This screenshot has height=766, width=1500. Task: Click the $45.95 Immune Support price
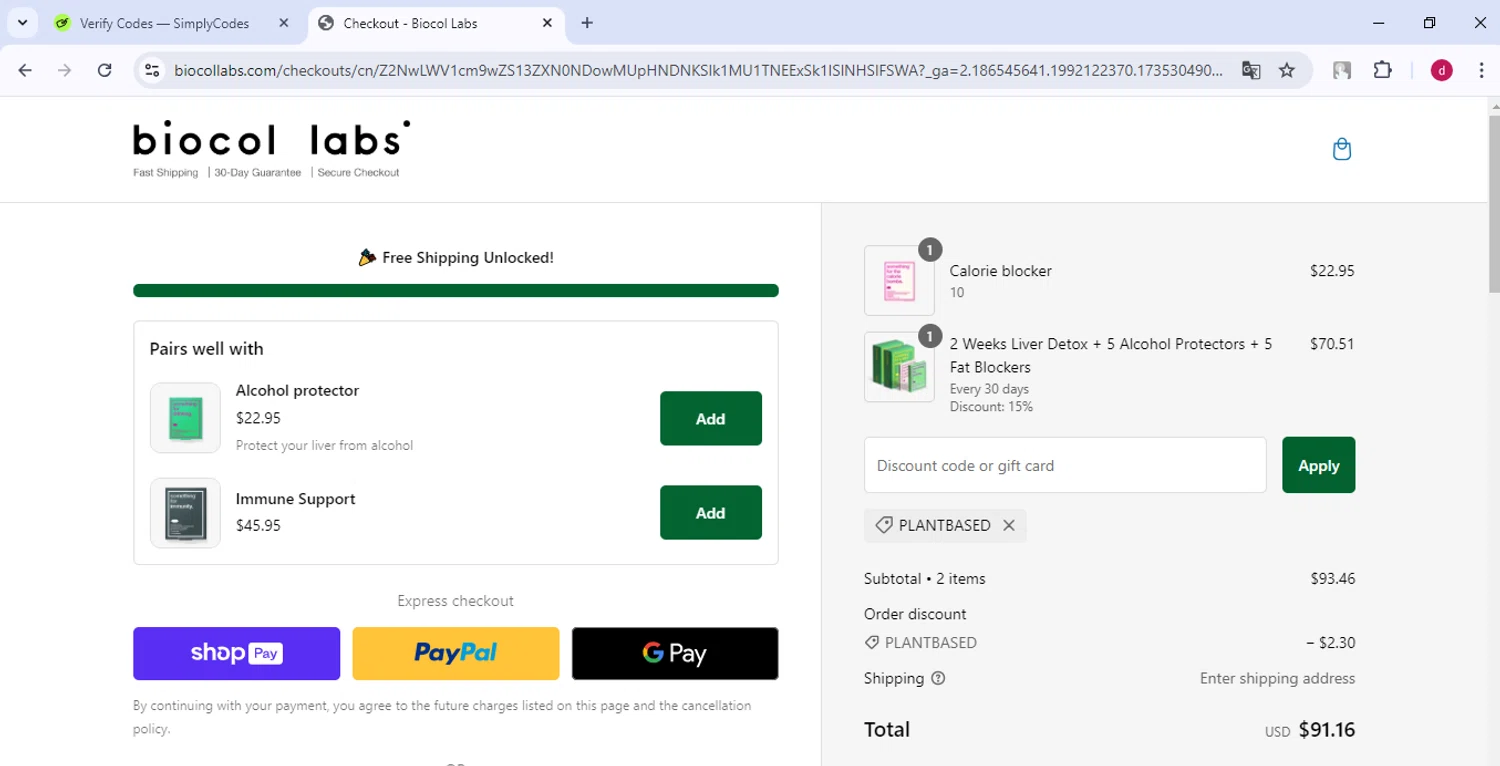[x=258, y=525]
